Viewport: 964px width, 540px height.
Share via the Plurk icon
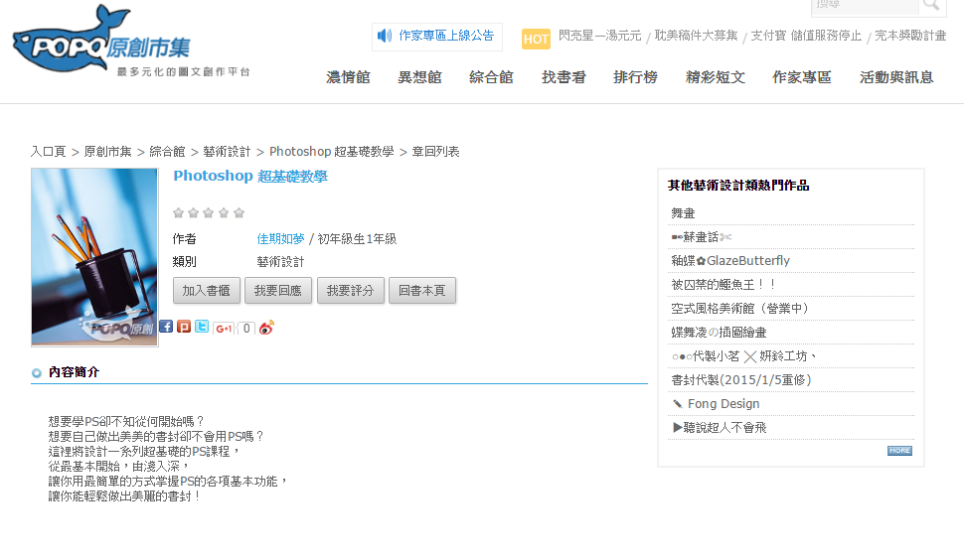[184, 327]
